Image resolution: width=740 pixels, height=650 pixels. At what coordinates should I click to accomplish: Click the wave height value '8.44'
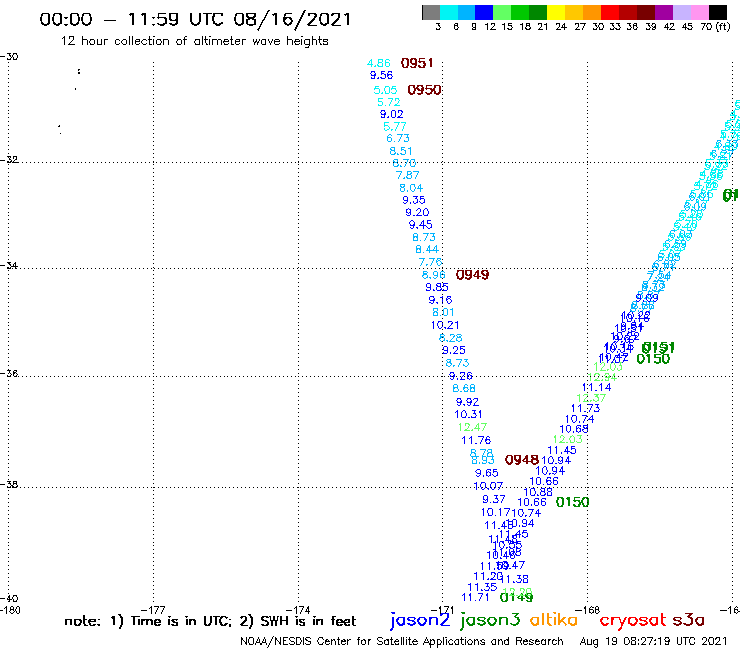427,249
